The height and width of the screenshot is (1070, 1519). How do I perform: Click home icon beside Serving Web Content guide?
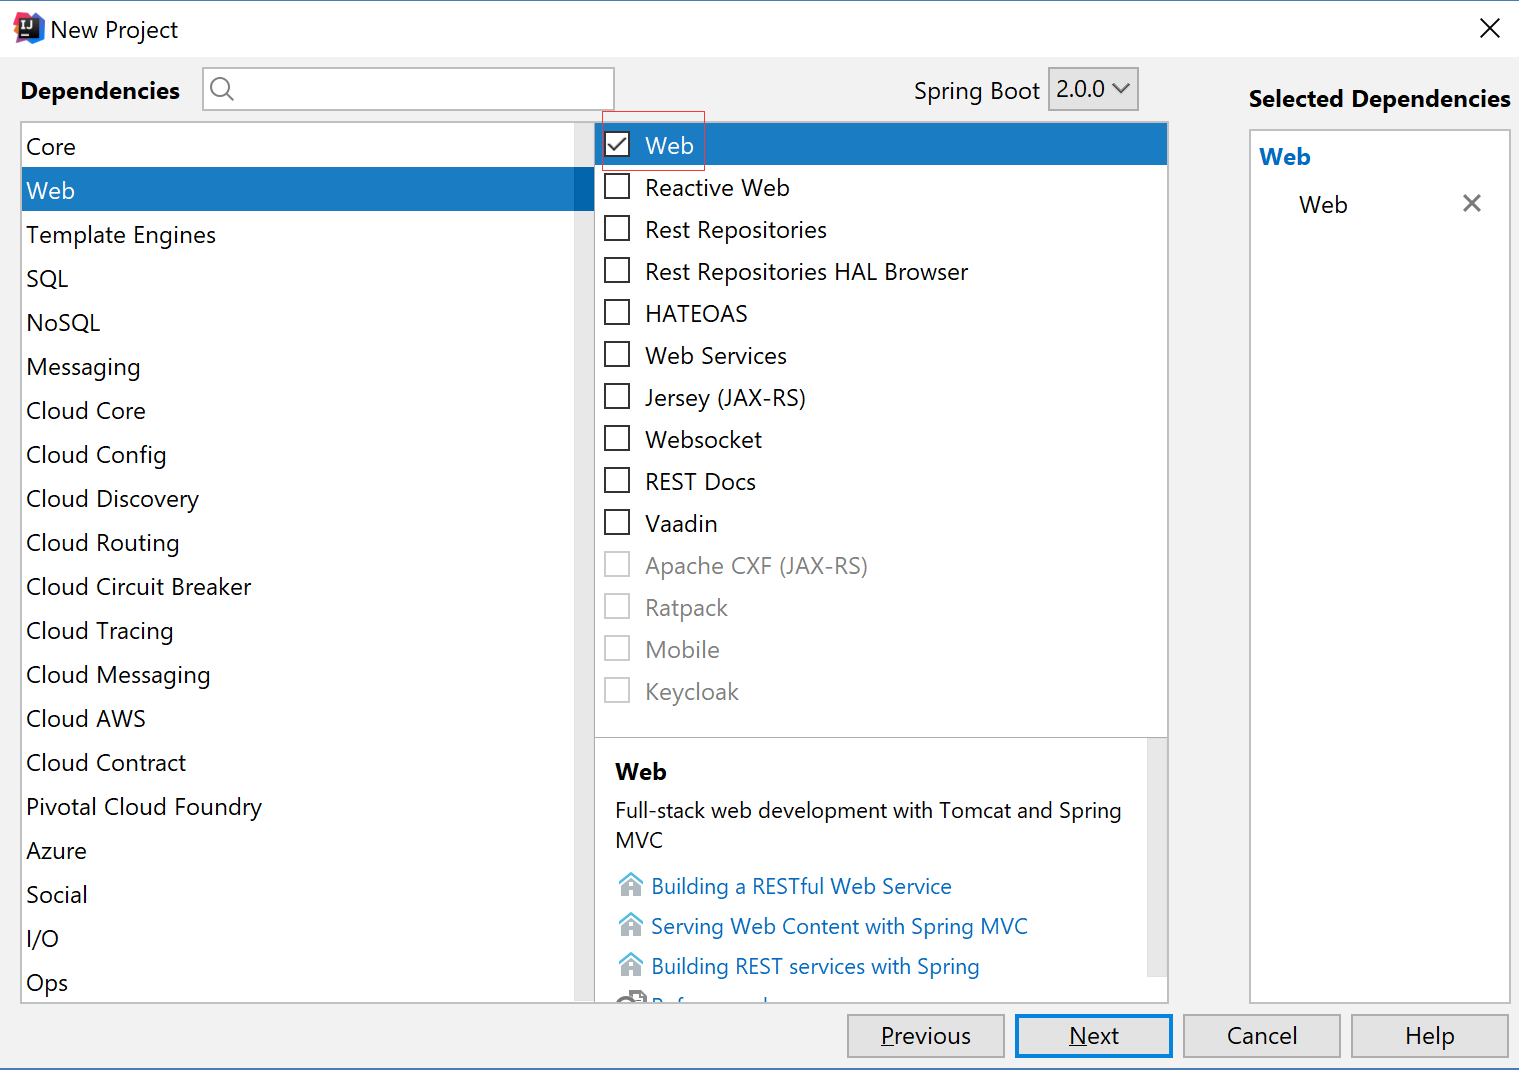point(631,925)
